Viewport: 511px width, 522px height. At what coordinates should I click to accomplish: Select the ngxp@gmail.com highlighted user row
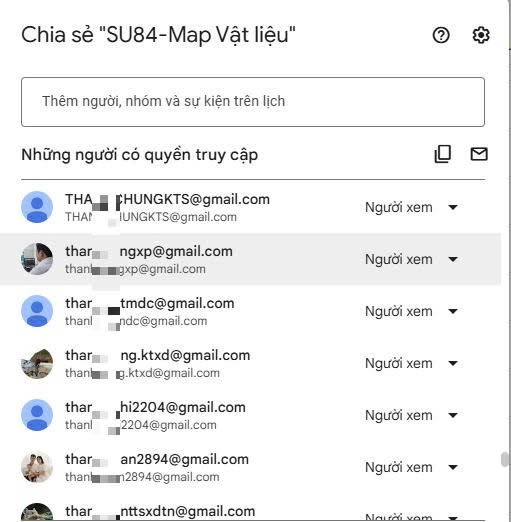(x=250, y=259)
